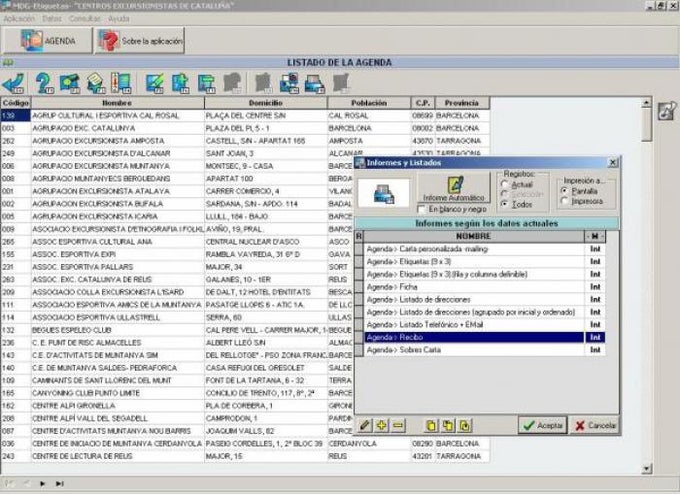Click the green tag search toolbar icon
680x494 pixels.
[70, 82]
